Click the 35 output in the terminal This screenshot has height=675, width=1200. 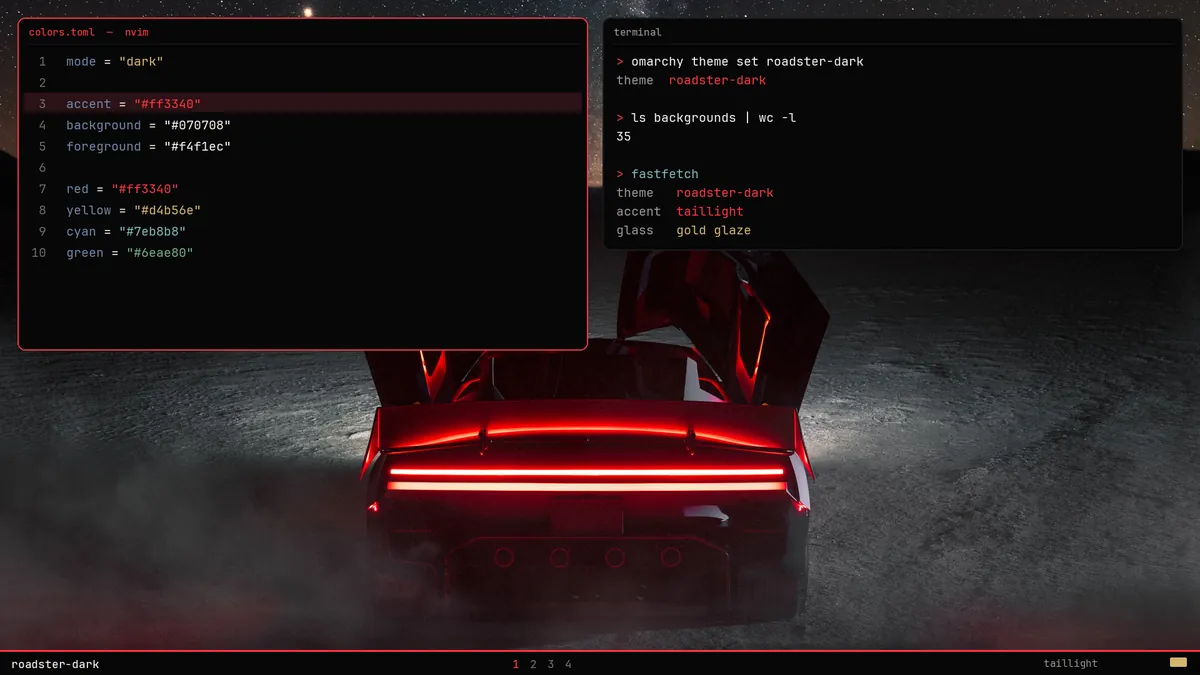tap(624, 137)
